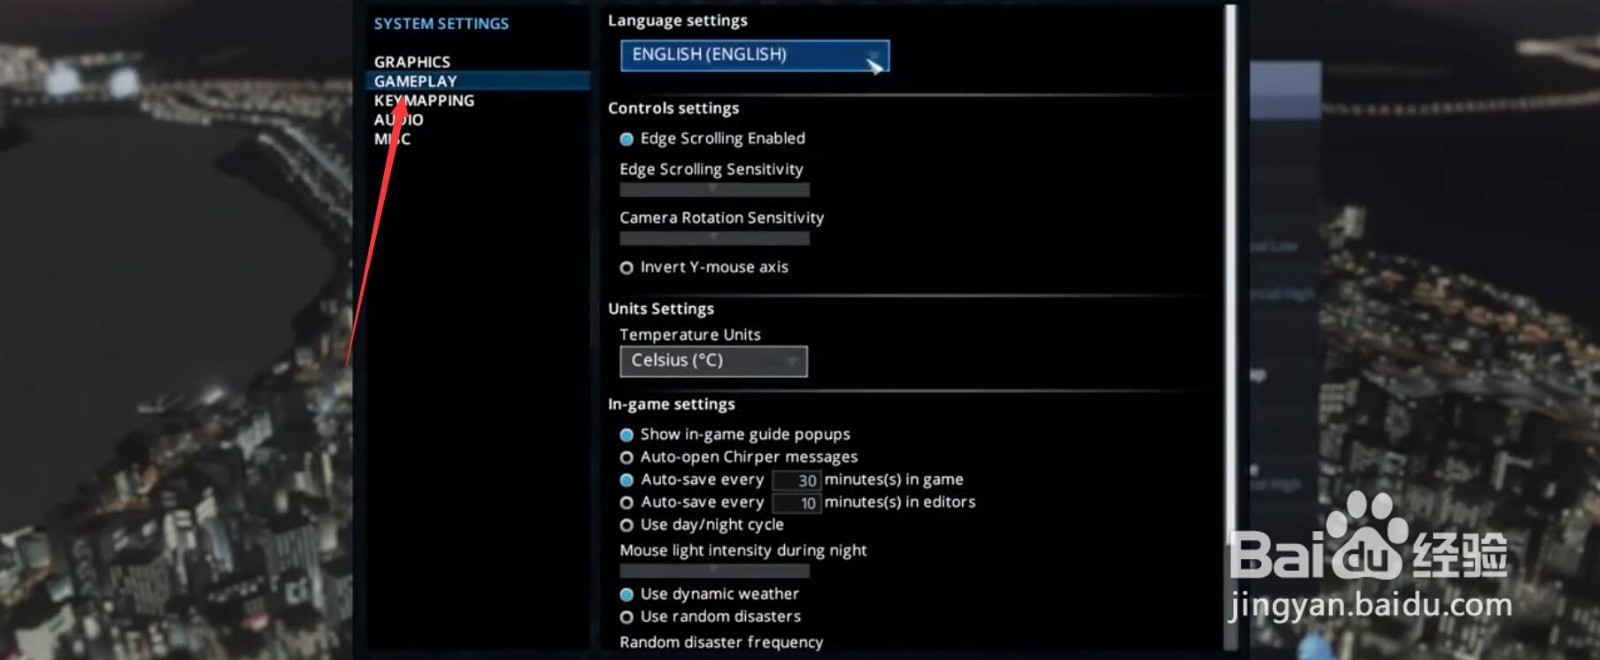Enable auto-save in editors checkbox
This screenshot has width=1600, height=660.
click(x=627, y=503)
